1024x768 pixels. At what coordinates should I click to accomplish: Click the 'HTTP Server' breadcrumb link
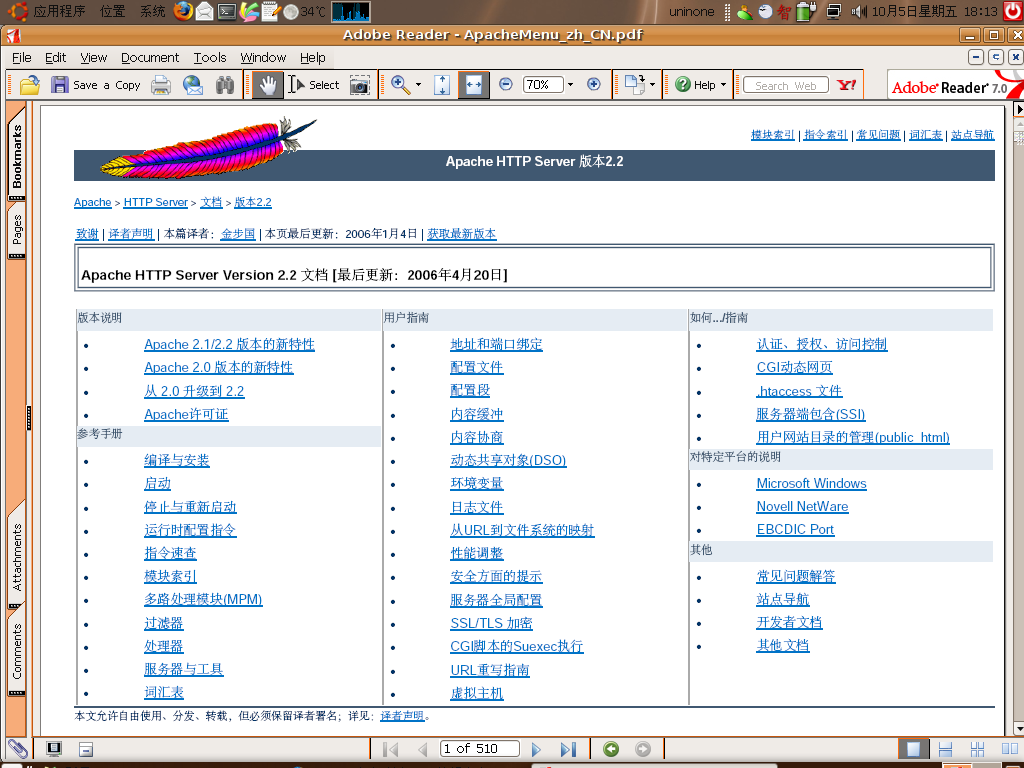point(155,202)
